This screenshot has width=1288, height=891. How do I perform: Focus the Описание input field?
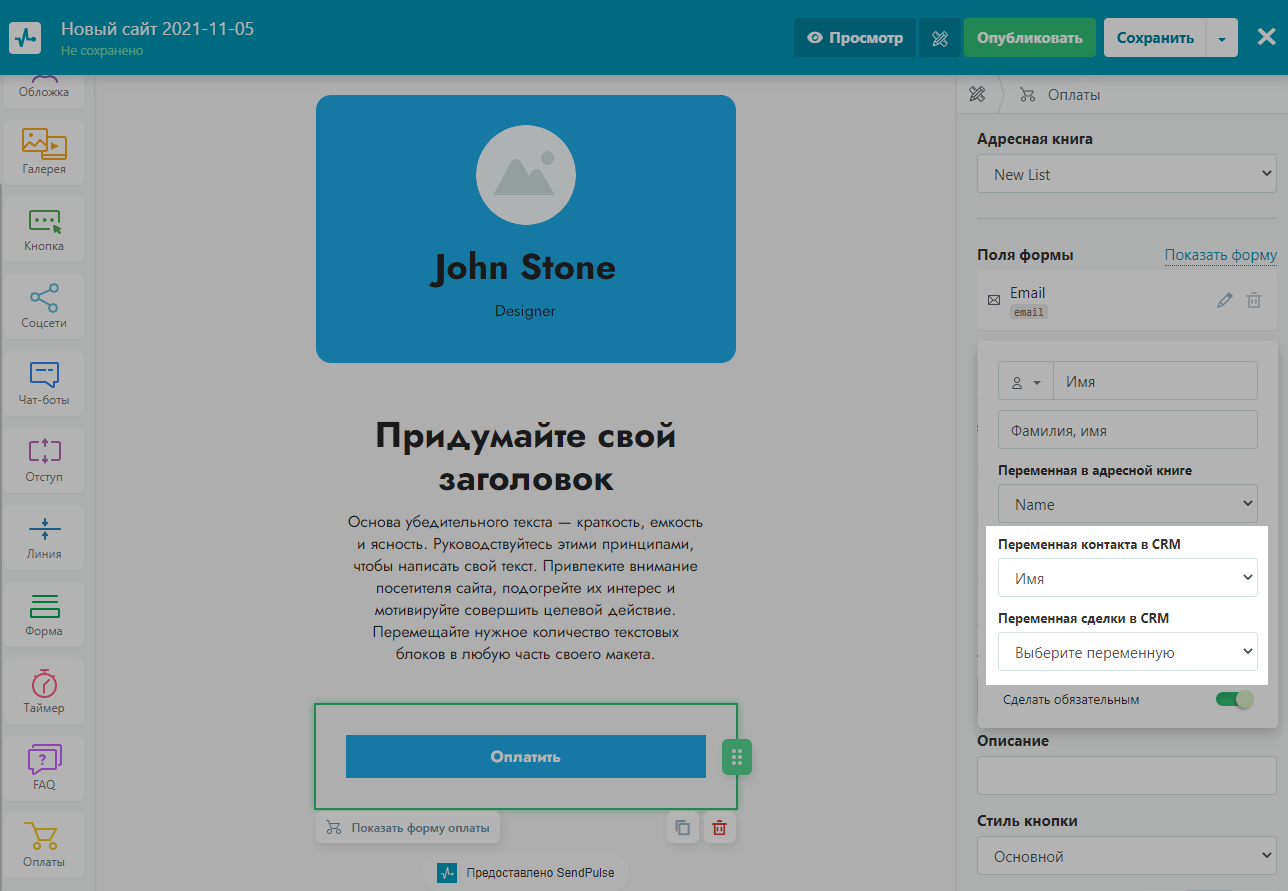click(x=1127, y=775)
